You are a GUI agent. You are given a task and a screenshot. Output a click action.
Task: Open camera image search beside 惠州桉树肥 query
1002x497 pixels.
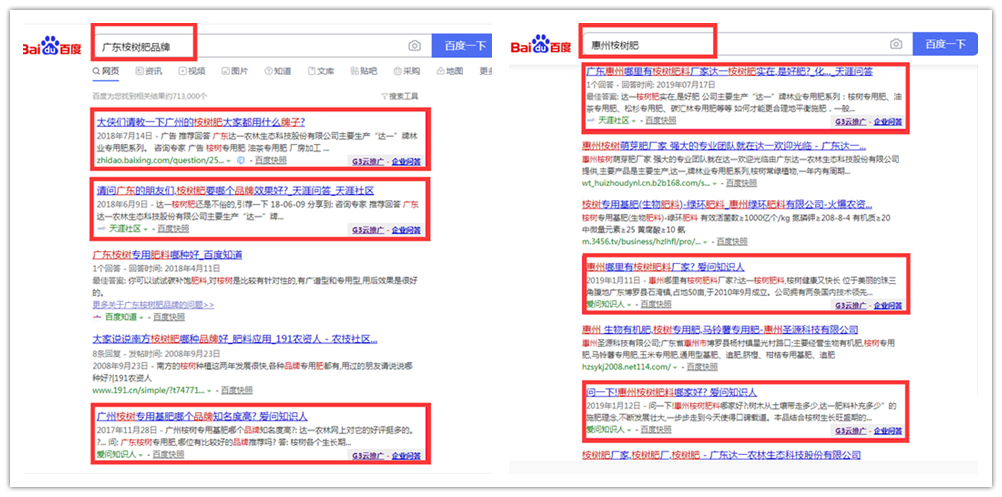(896, 44)
